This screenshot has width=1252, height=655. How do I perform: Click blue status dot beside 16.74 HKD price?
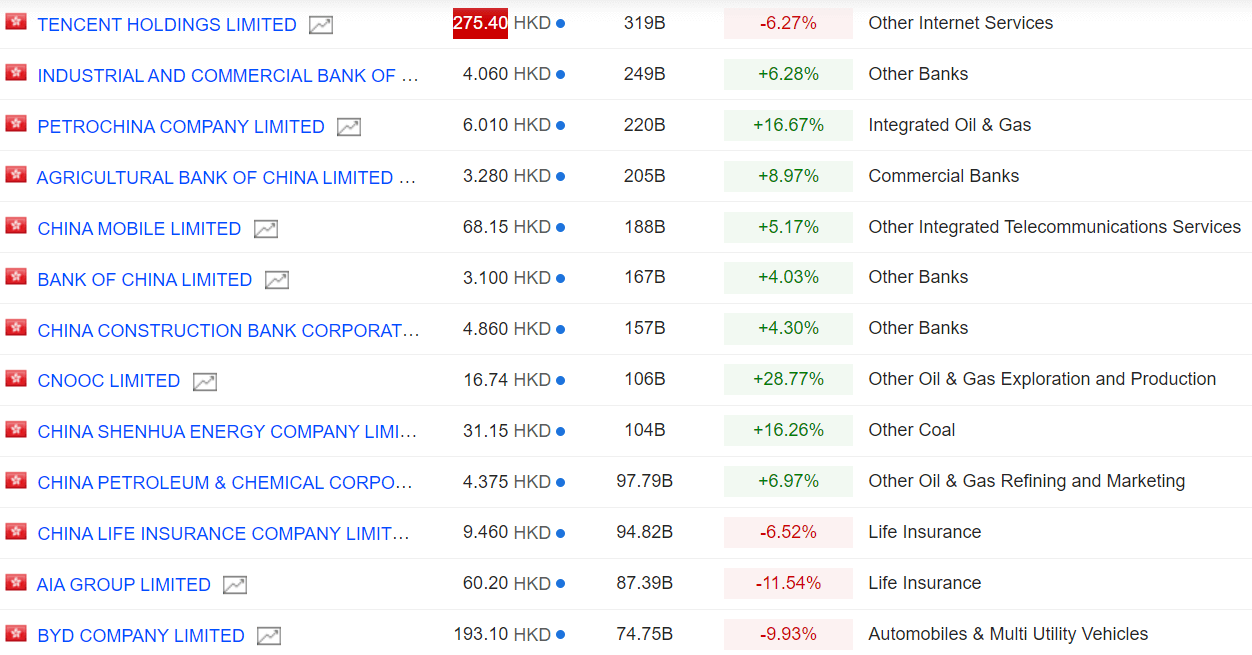[560, 380]
